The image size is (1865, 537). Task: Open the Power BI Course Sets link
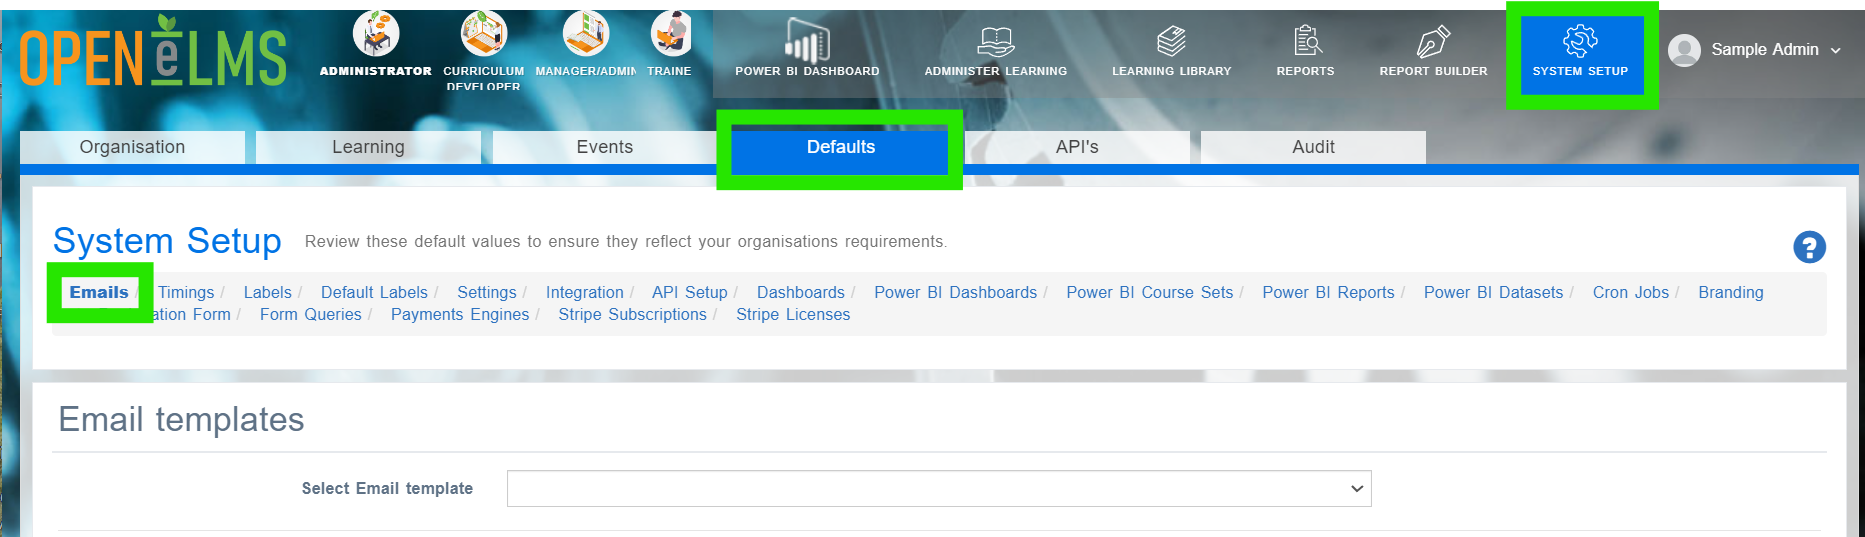(1150, 292)
